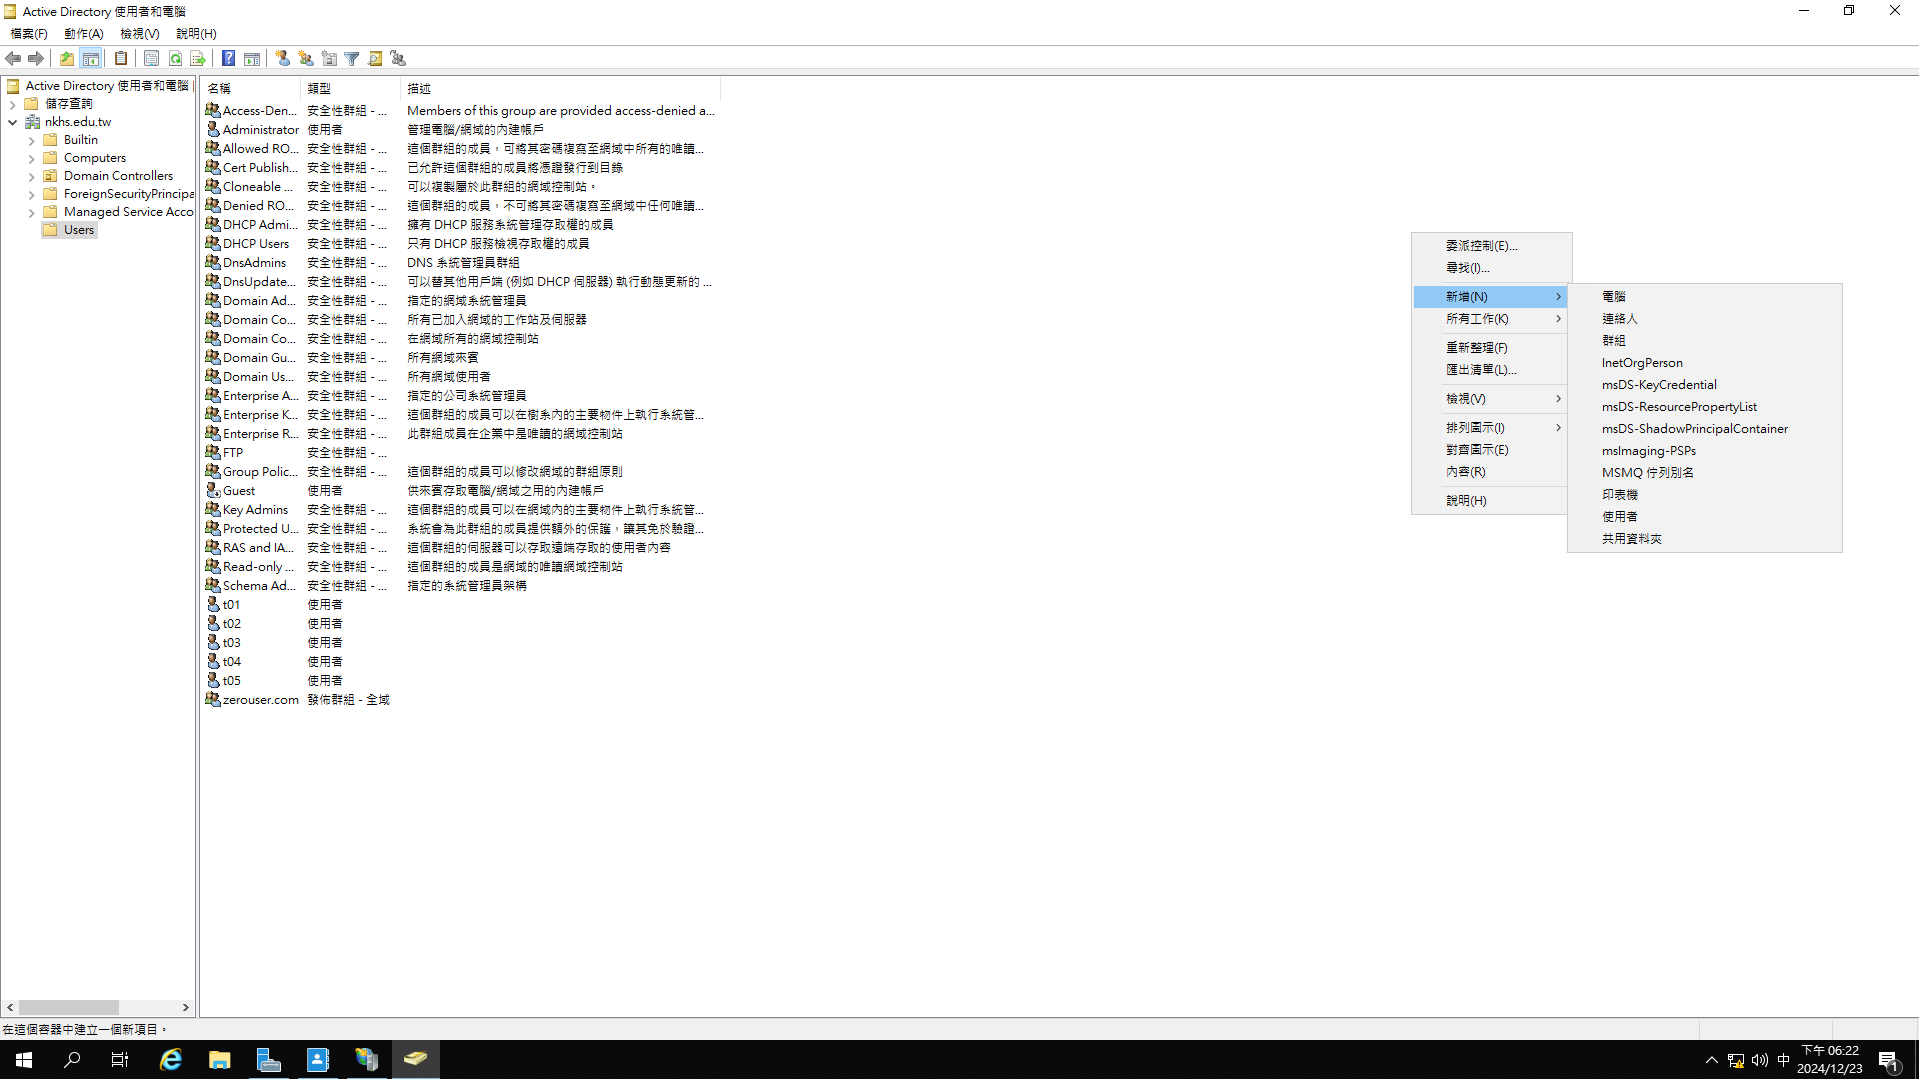Collapse the nkhs.edu.tw domain node
This screenshot has width=1919, height=1079.
(x=12, y=122)
